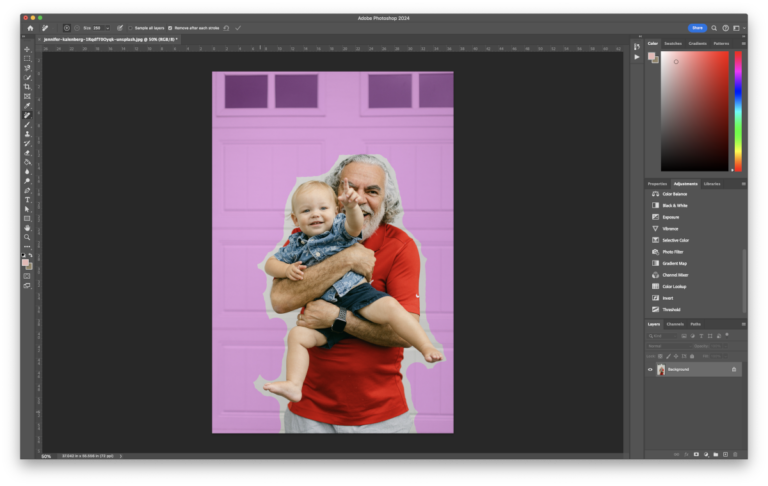
Task: Create new adjustment layer half-circle icon
Action: pyautogui.click(x=706, y=454)
